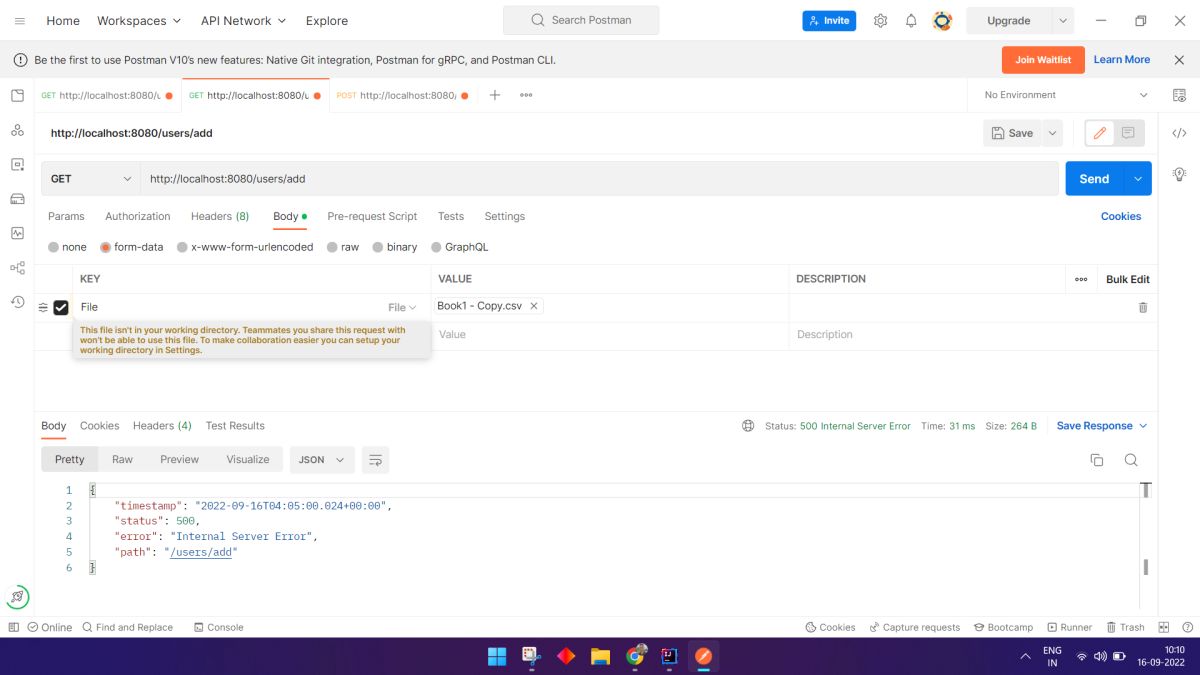Click the Invite button
This screenshot has width=1200, height=675.
point(829,20)
